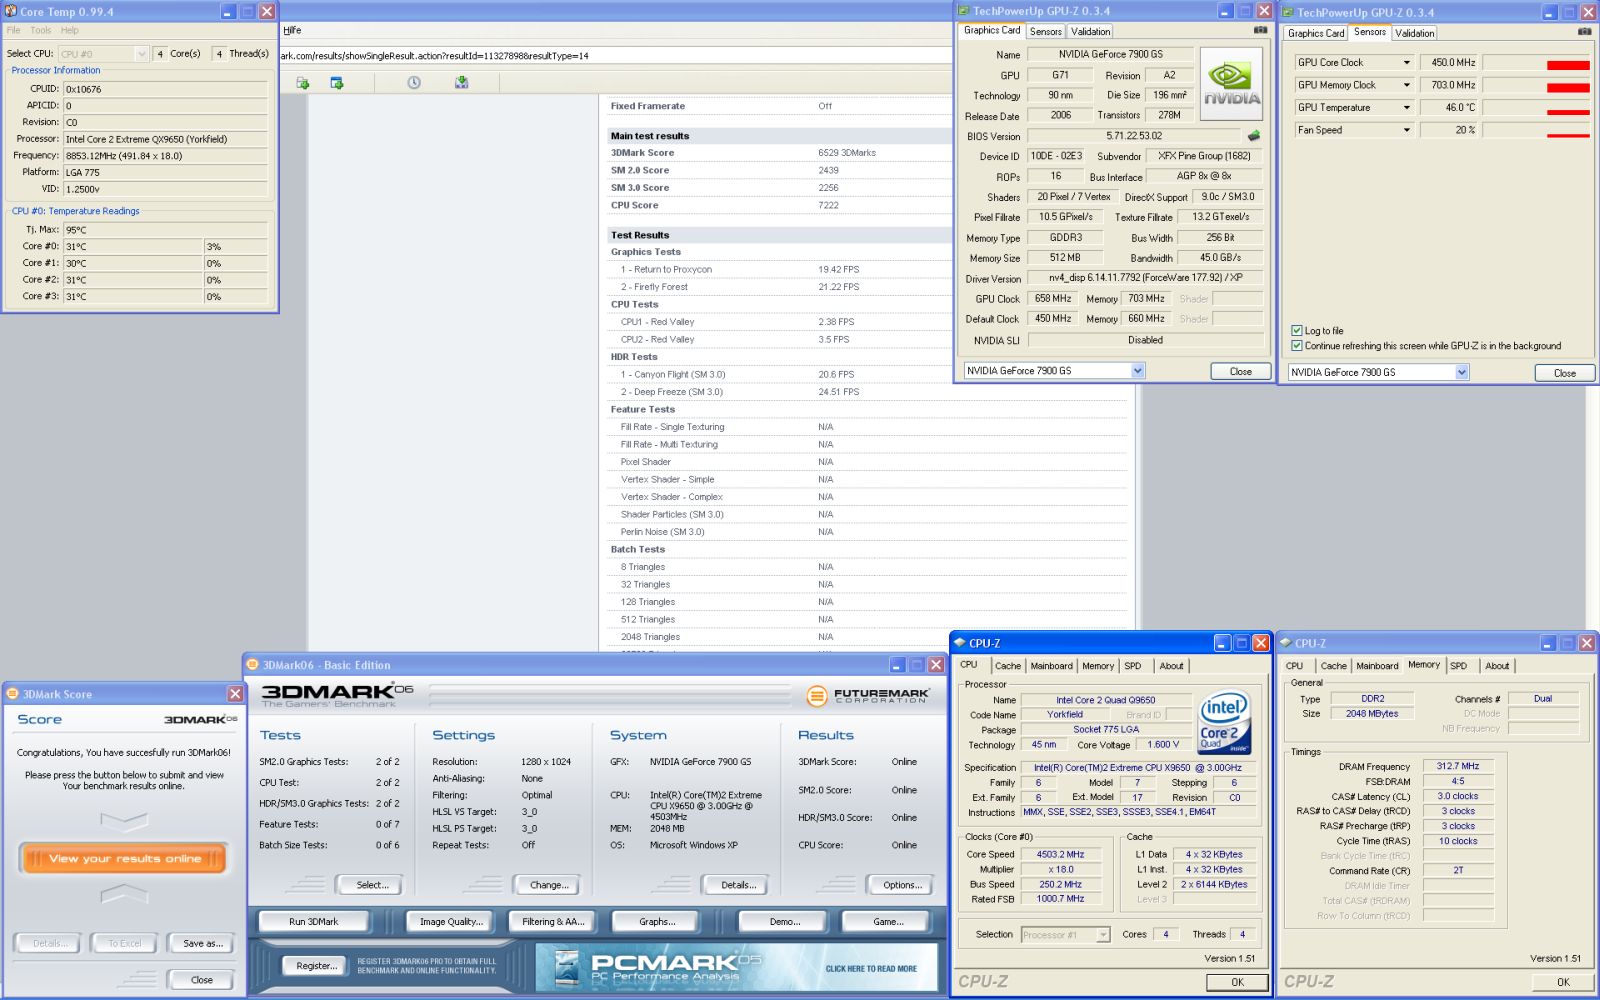Click the Intel Core 2 Quad logo in CPU-Z
Screen dimensions: 1600x1000
click(x=1225, y=722)
